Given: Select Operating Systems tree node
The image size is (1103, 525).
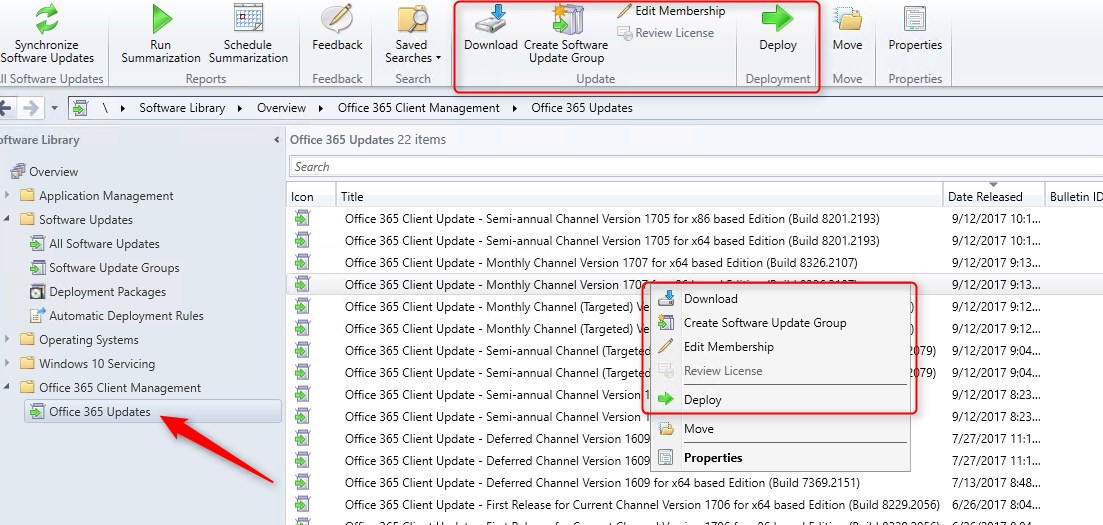Looking at the screenshot, I should (x=89, y=340).
